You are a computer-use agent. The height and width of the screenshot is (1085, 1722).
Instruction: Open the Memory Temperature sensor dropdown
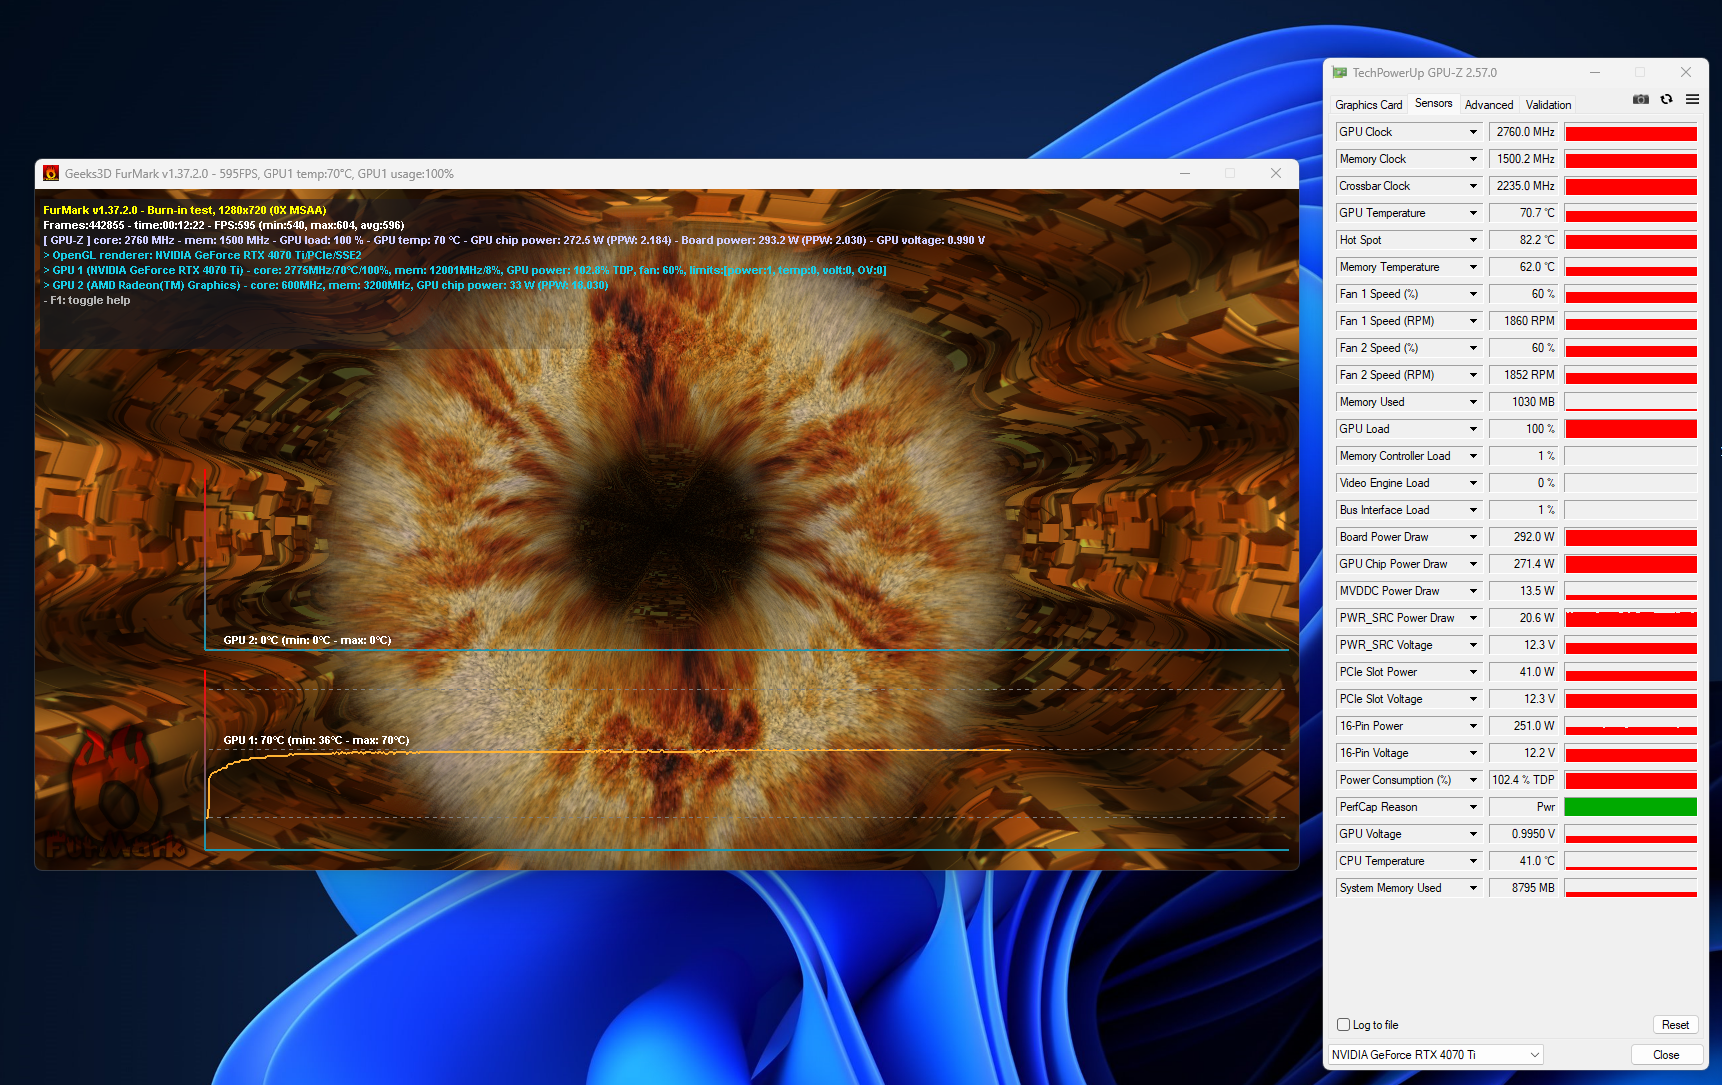click(x=1473, y=267)
